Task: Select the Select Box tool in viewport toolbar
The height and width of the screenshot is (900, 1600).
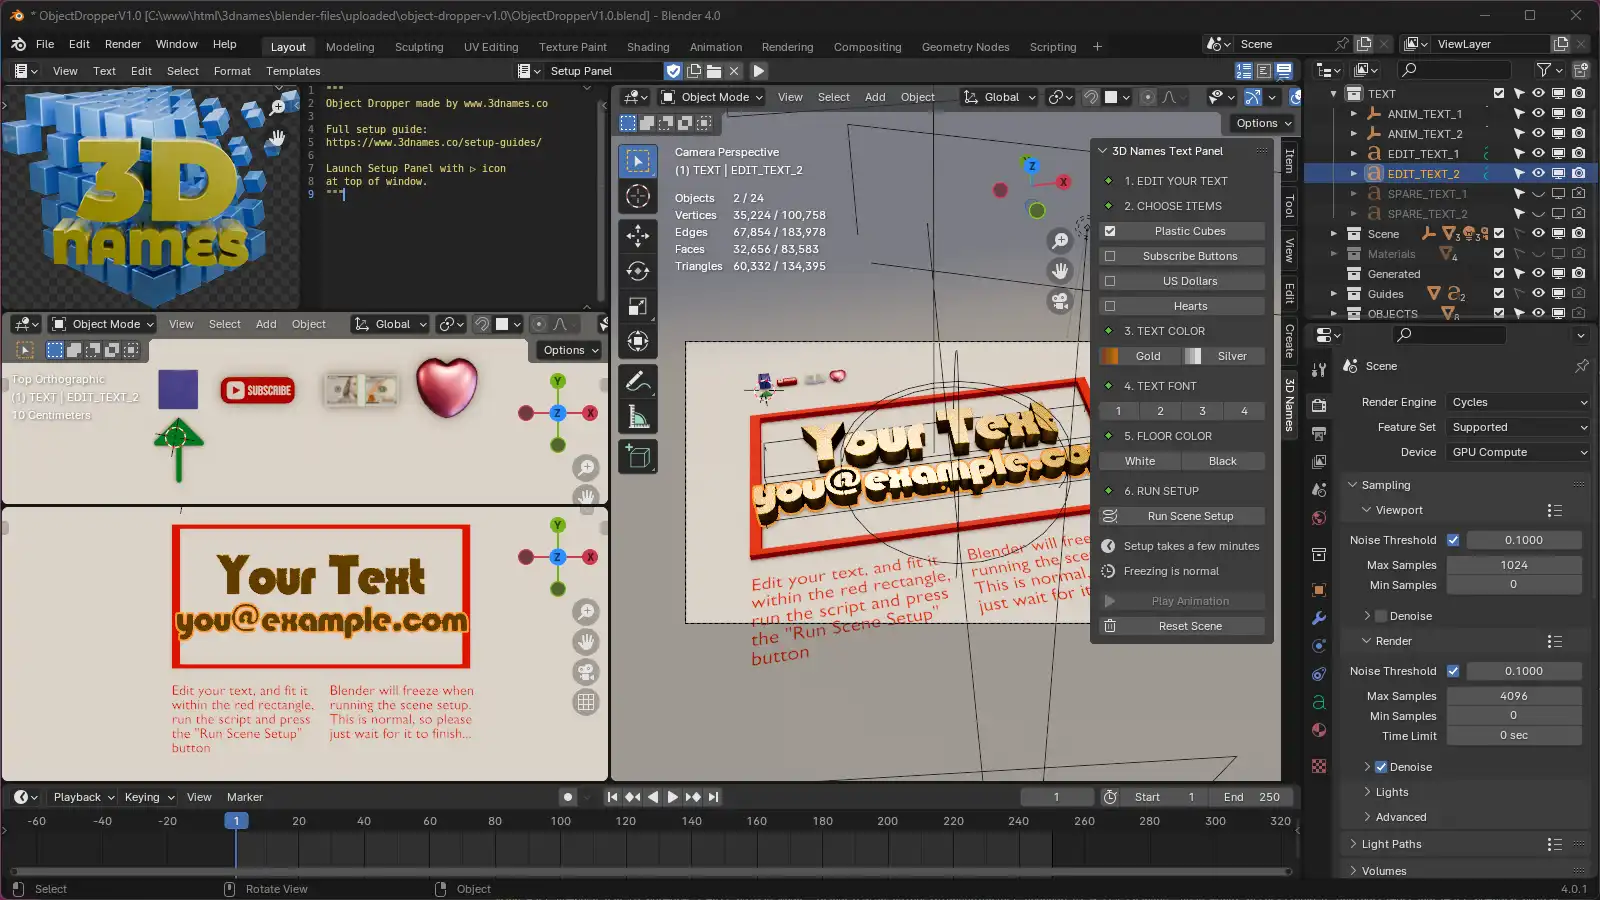Action: (x=638, y=161)
